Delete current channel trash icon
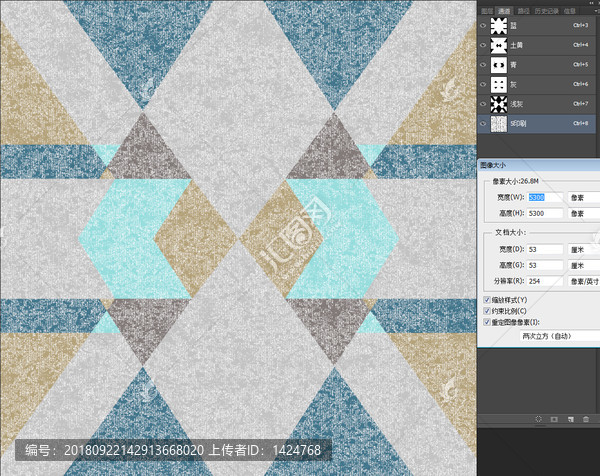This screenshot has height=476, width=600. click(x=586, y=419)
